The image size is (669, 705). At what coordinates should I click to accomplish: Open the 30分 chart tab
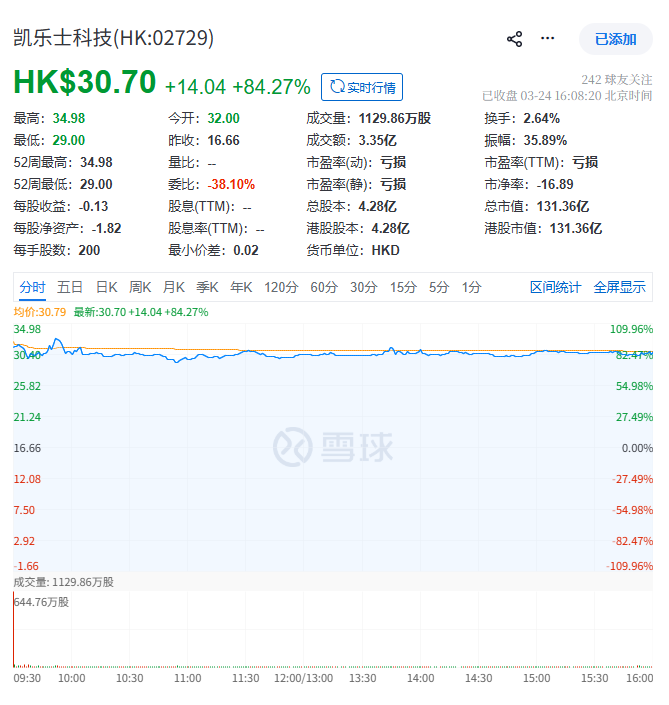(x=363, y=287)
